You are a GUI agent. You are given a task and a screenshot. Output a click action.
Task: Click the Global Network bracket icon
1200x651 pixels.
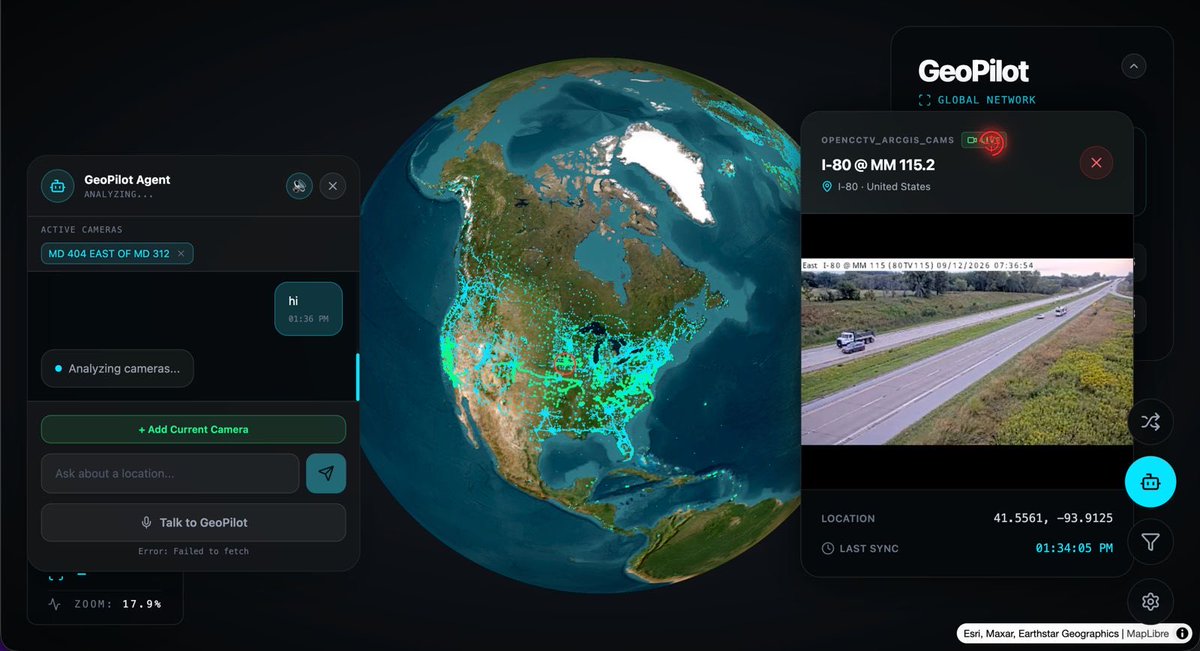click(x=924, y=100)
